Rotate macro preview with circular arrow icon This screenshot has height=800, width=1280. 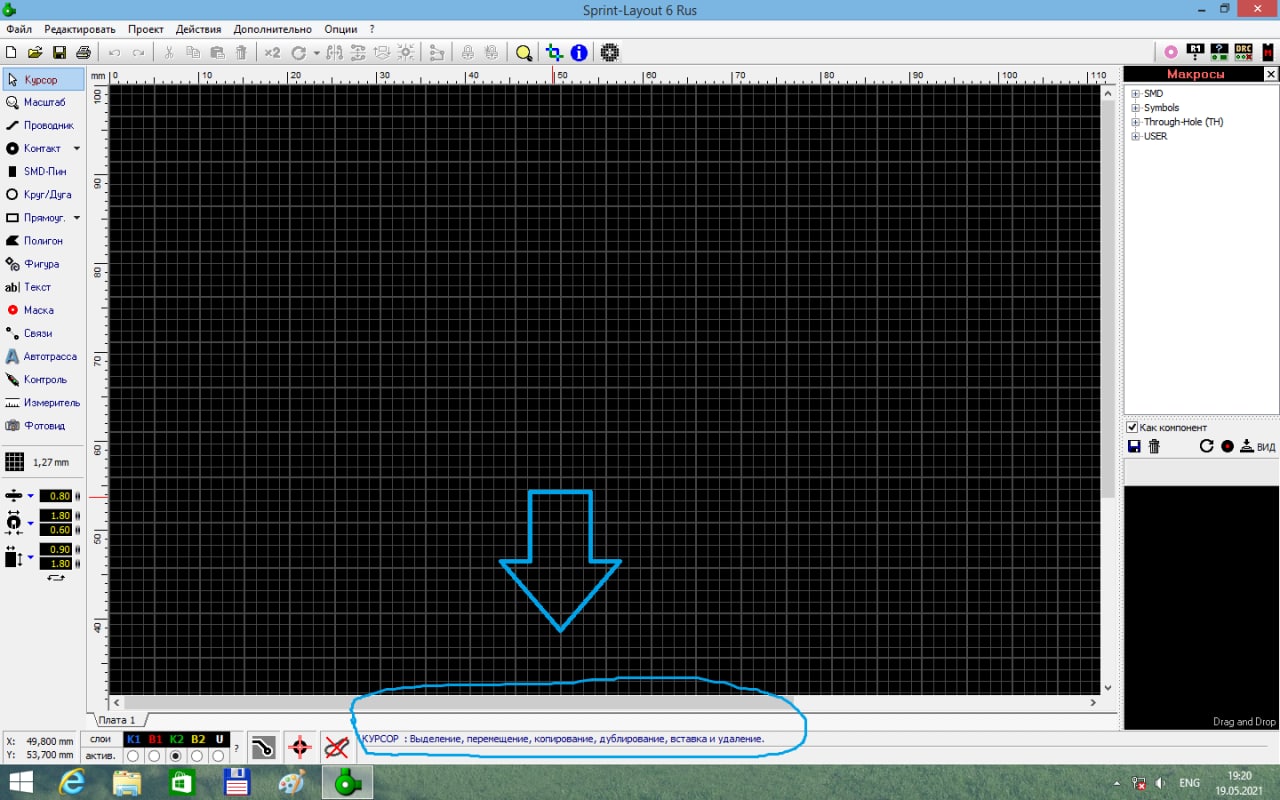1206,446
